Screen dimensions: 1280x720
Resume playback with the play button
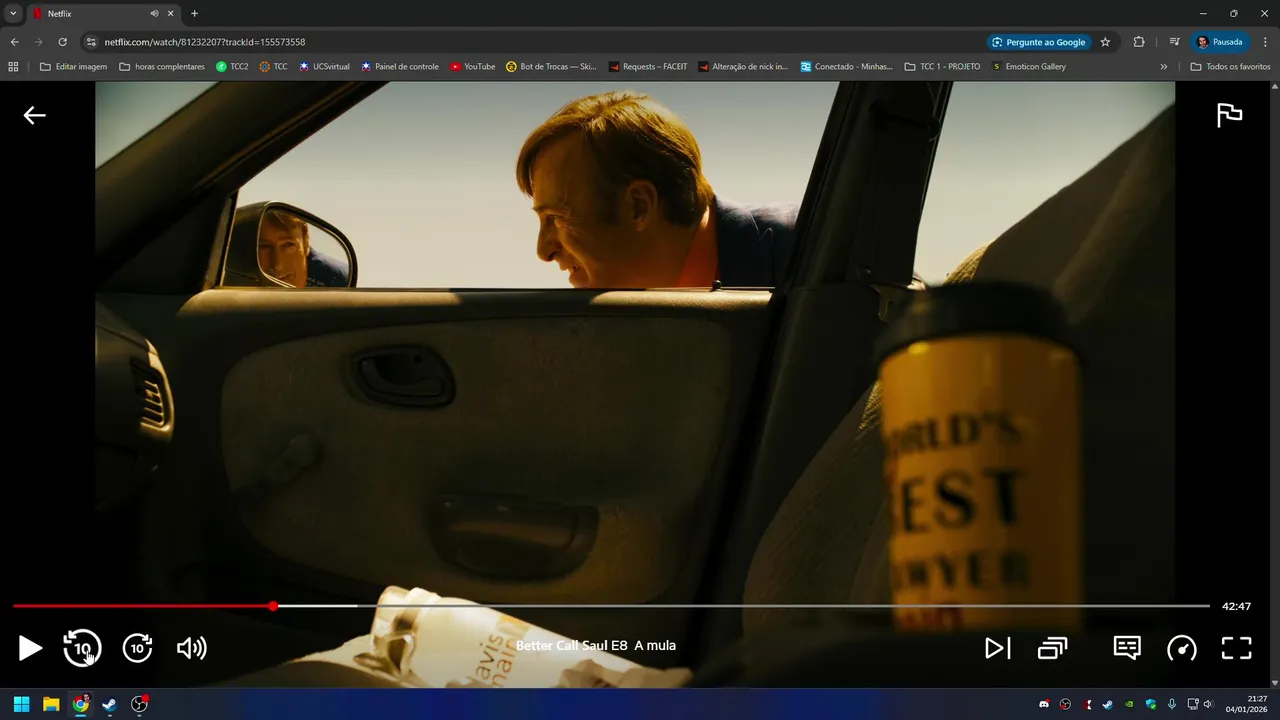[x=30, y=648]
